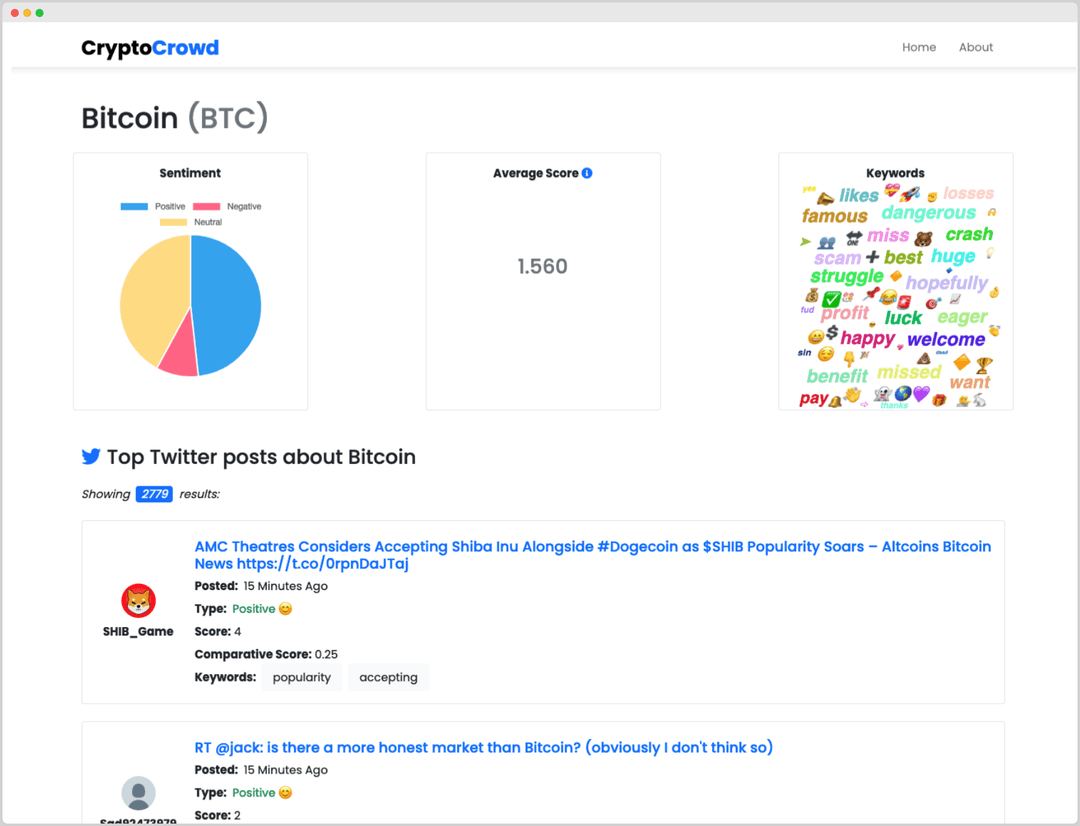The width and height of the screenshot is (1080, 826).
Task: Click the green checkmark emoji above 'profit'
Action: pyautogui.click(x=831, y=299)
